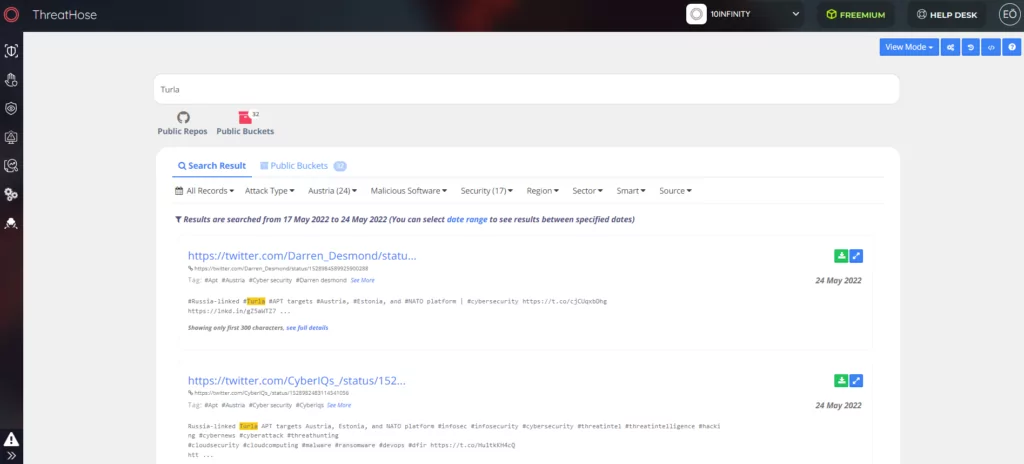1024x464 pixels.
Task: Open the HELP DESK button
Action: [948, 14]
